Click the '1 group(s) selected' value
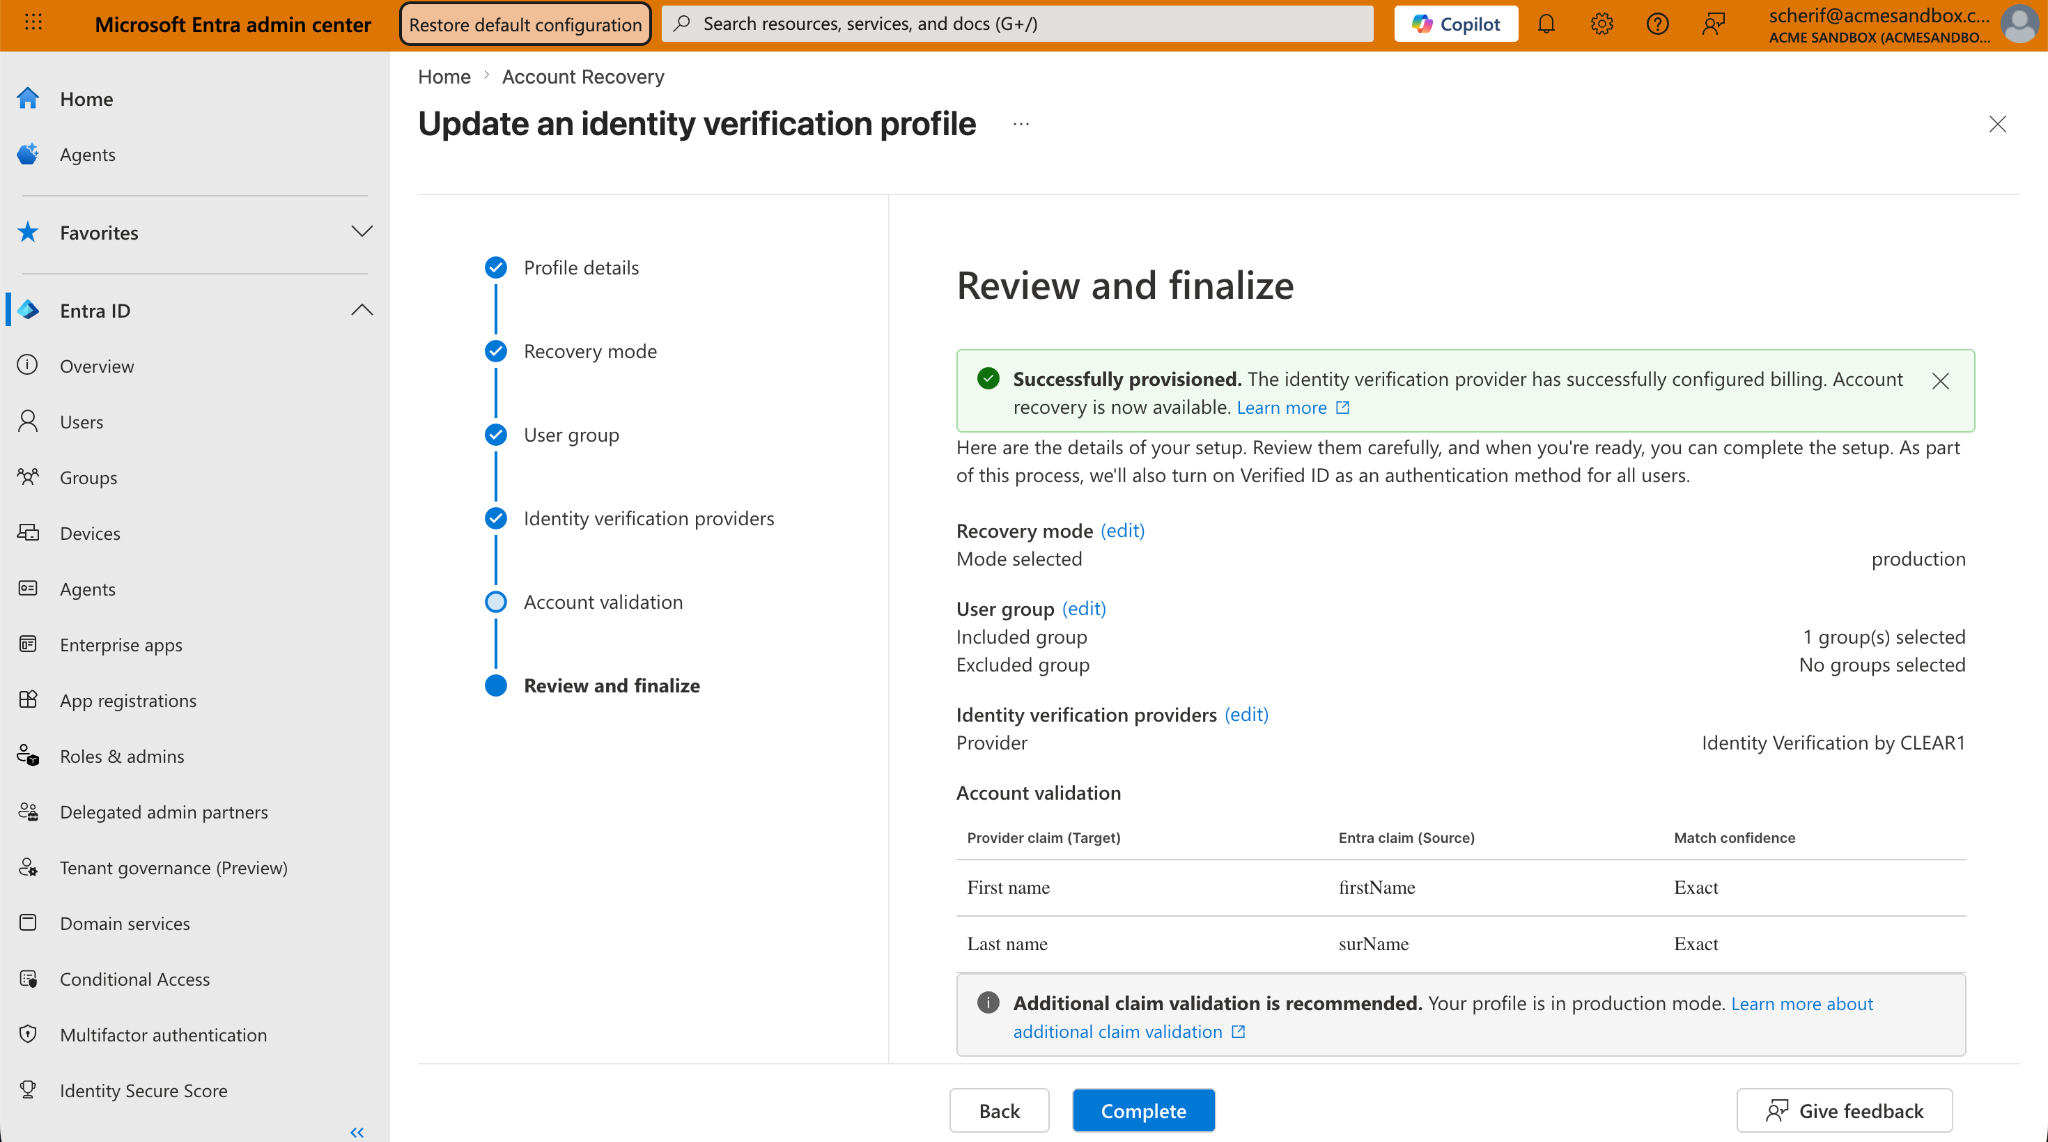The image size is (2048, 1142). pos(1885,637)
